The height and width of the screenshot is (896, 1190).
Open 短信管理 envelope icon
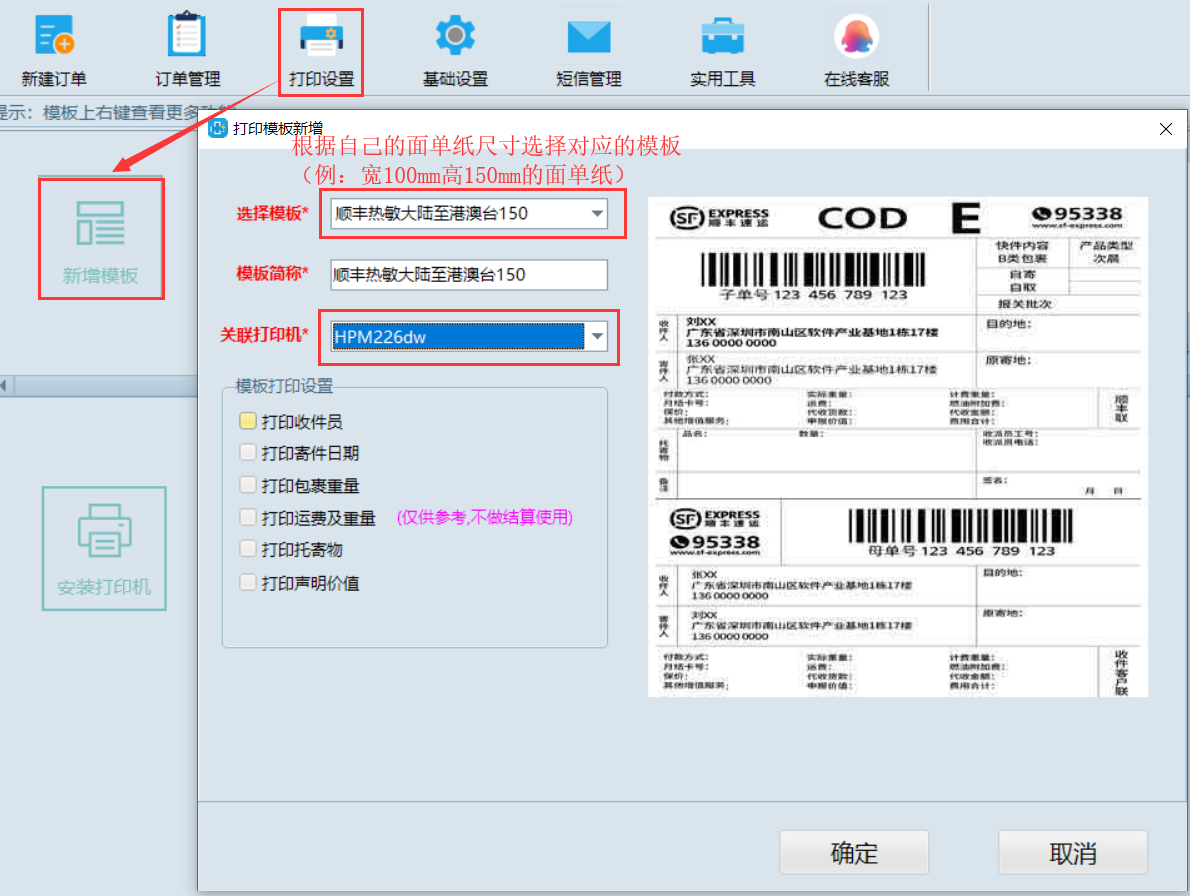(589, 36)
